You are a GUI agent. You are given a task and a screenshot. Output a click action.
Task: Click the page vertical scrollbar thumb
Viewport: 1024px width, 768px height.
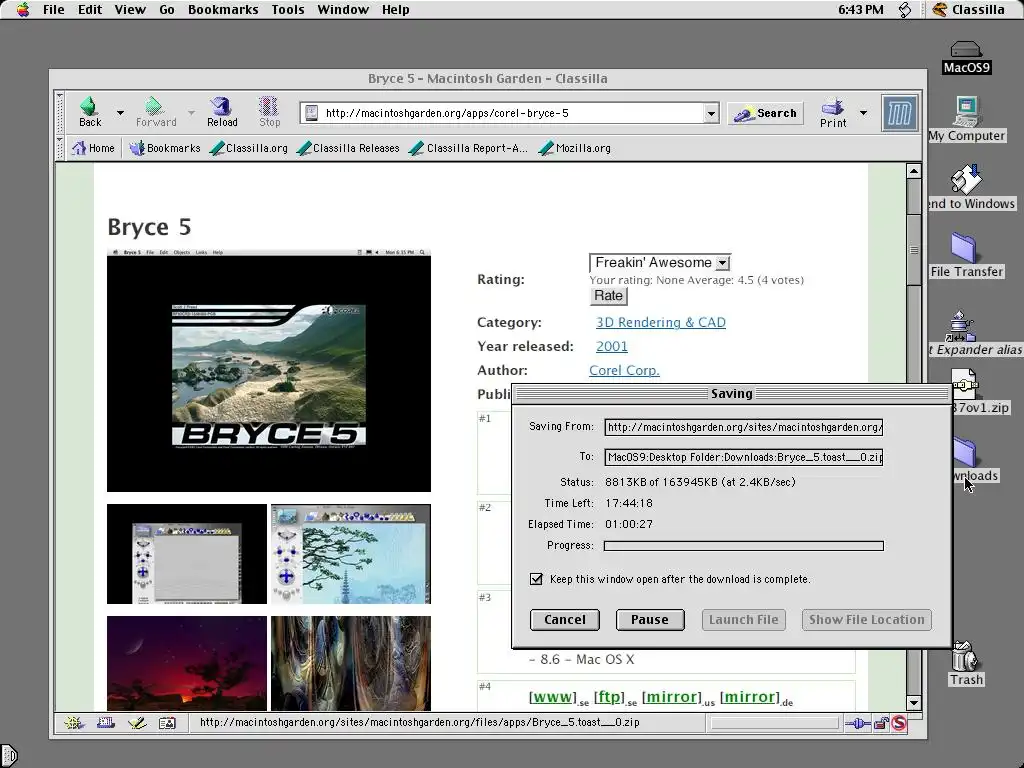[914, 249]
